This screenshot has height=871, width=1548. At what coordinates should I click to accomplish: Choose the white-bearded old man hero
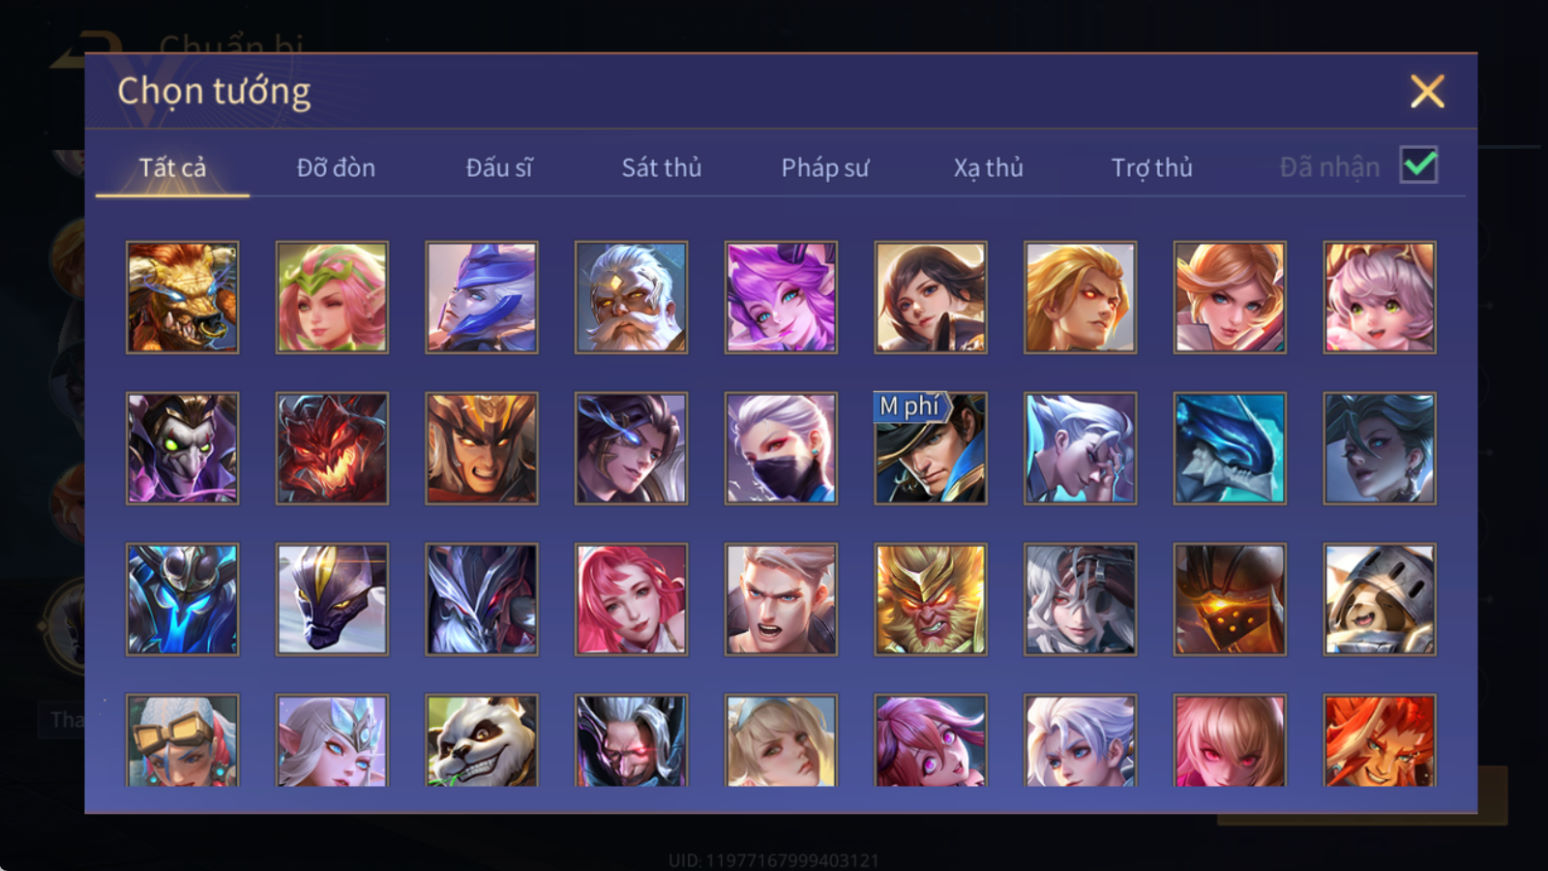[631, 297]
